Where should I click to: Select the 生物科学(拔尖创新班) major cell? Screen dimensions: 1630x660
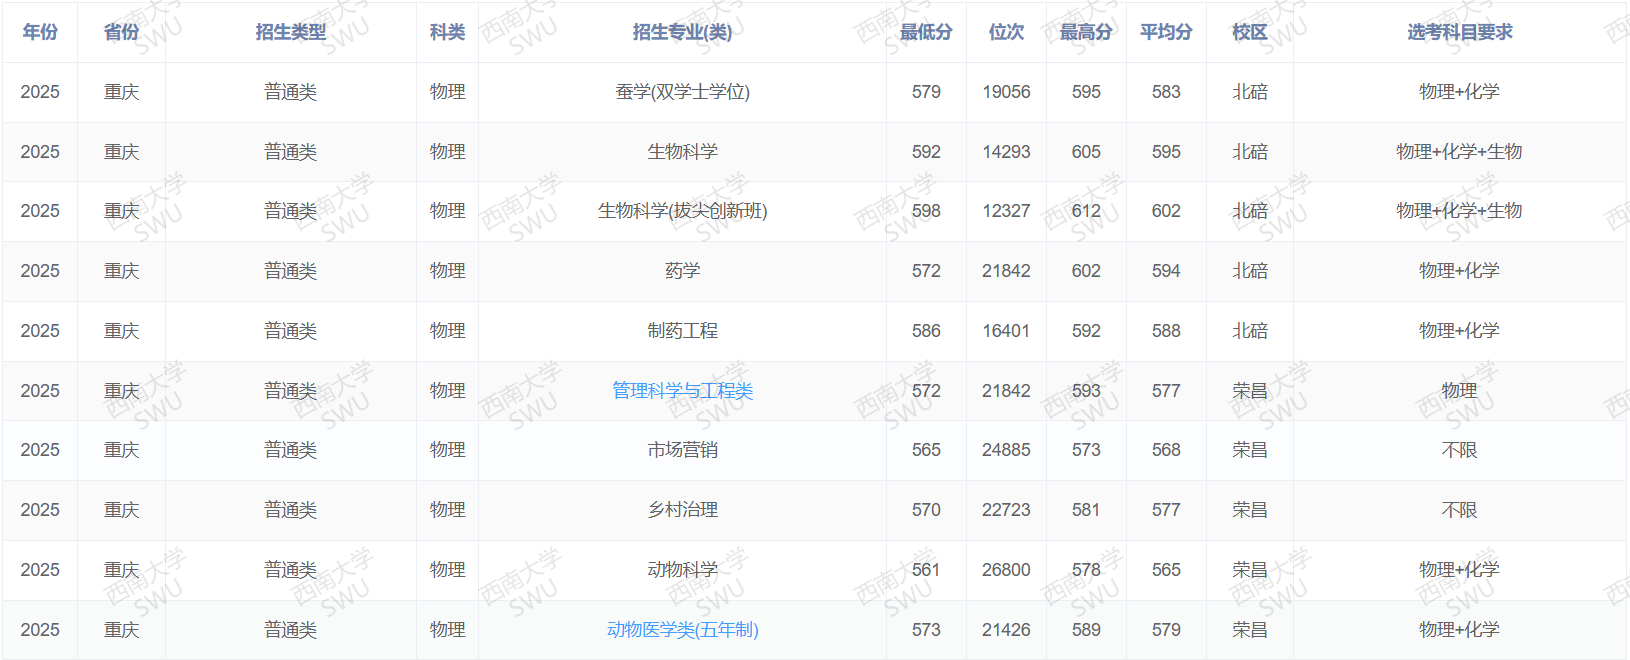[682, 211]
